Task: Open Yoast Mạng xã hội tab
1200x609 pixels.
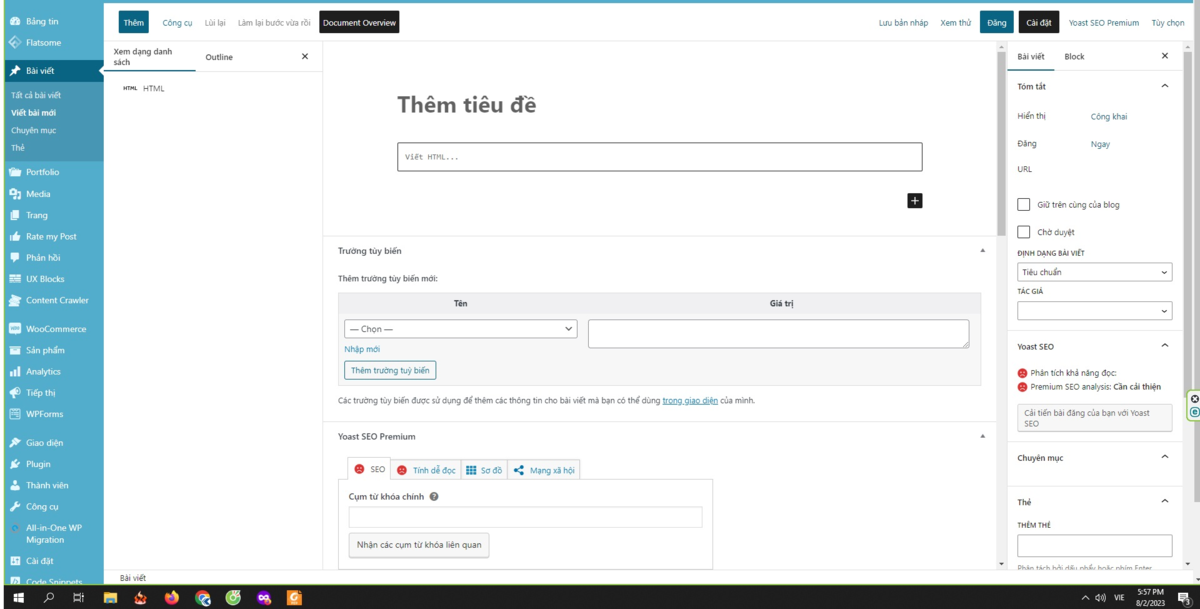Action: point(543,469)
